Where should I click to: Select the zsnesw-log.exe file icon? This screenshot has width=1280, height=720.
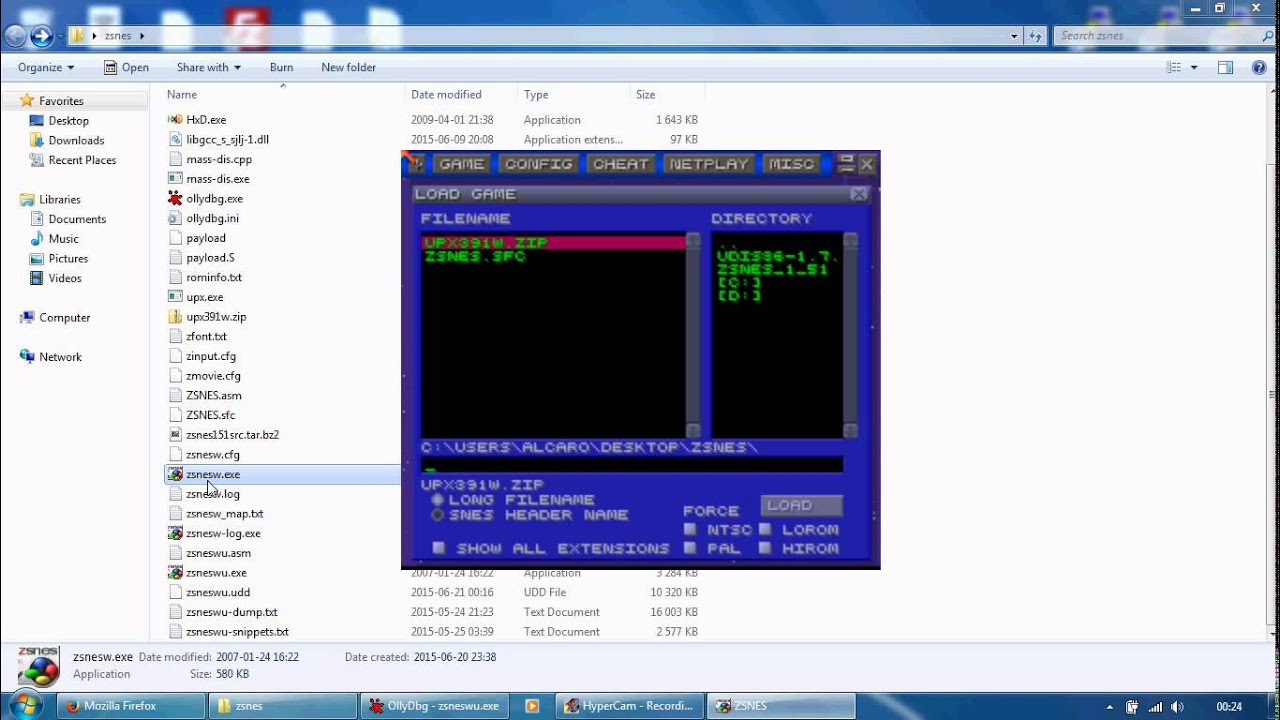176,533
